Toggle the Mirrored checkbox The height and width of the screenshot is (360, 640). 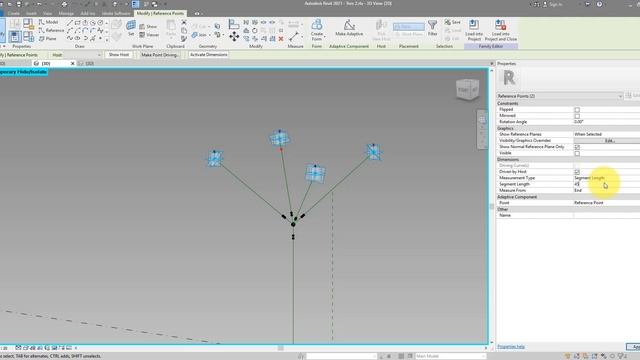[x=577, y=116]
